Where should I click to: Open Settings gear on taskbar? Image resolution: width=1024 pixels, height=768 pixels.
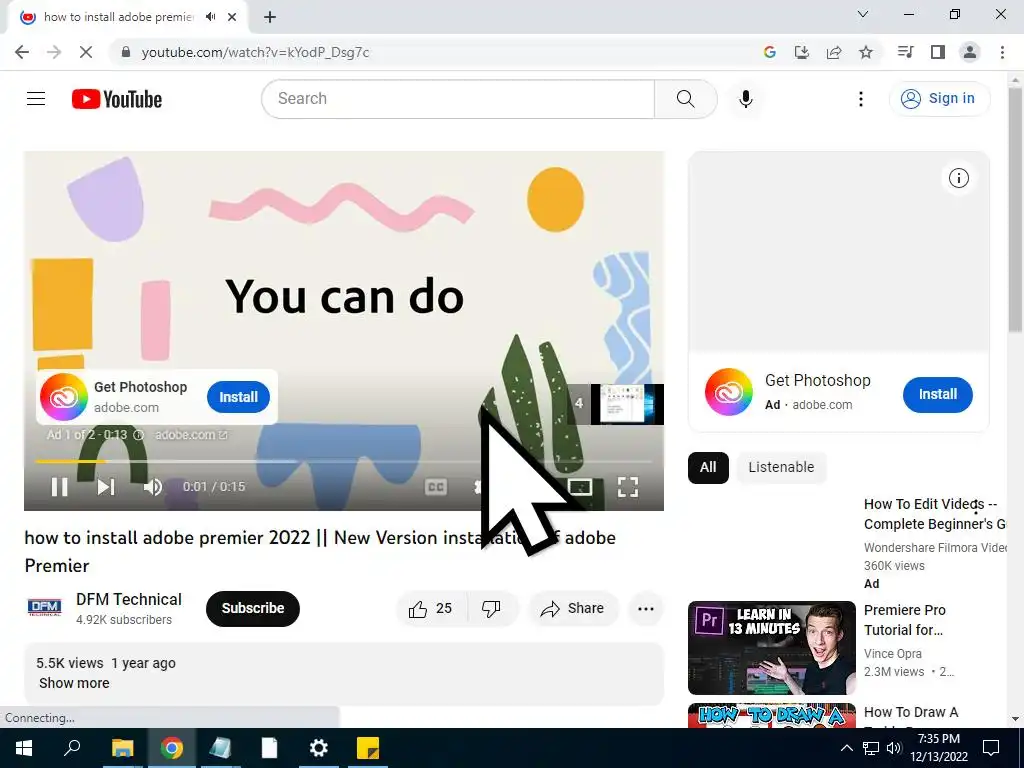(319, 748)
